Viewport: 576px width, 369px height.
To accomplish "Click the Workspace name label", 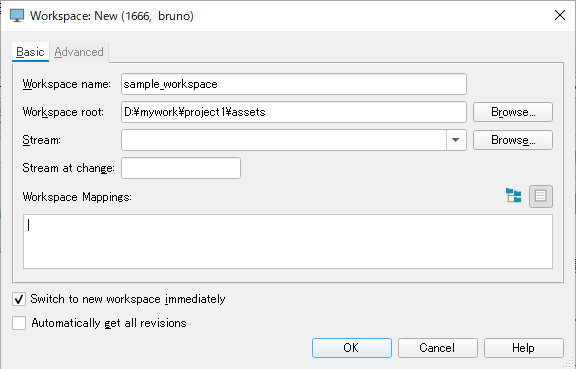I will [x=66, y=84].
